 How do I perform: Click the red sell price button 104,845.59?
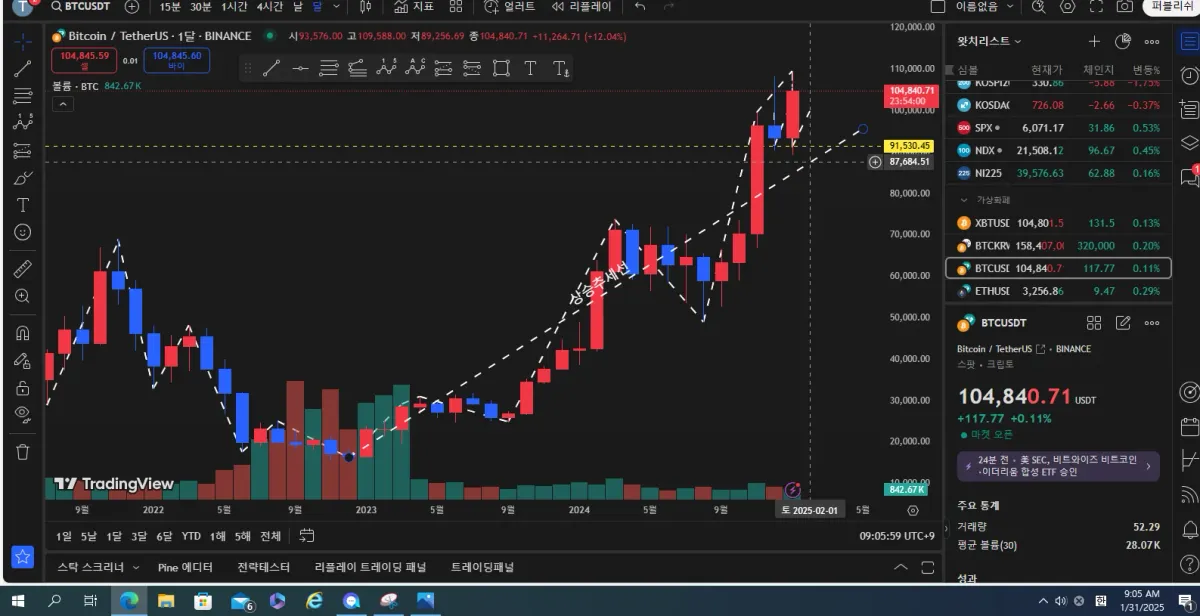pyautogui.click(x=84, y=60)
